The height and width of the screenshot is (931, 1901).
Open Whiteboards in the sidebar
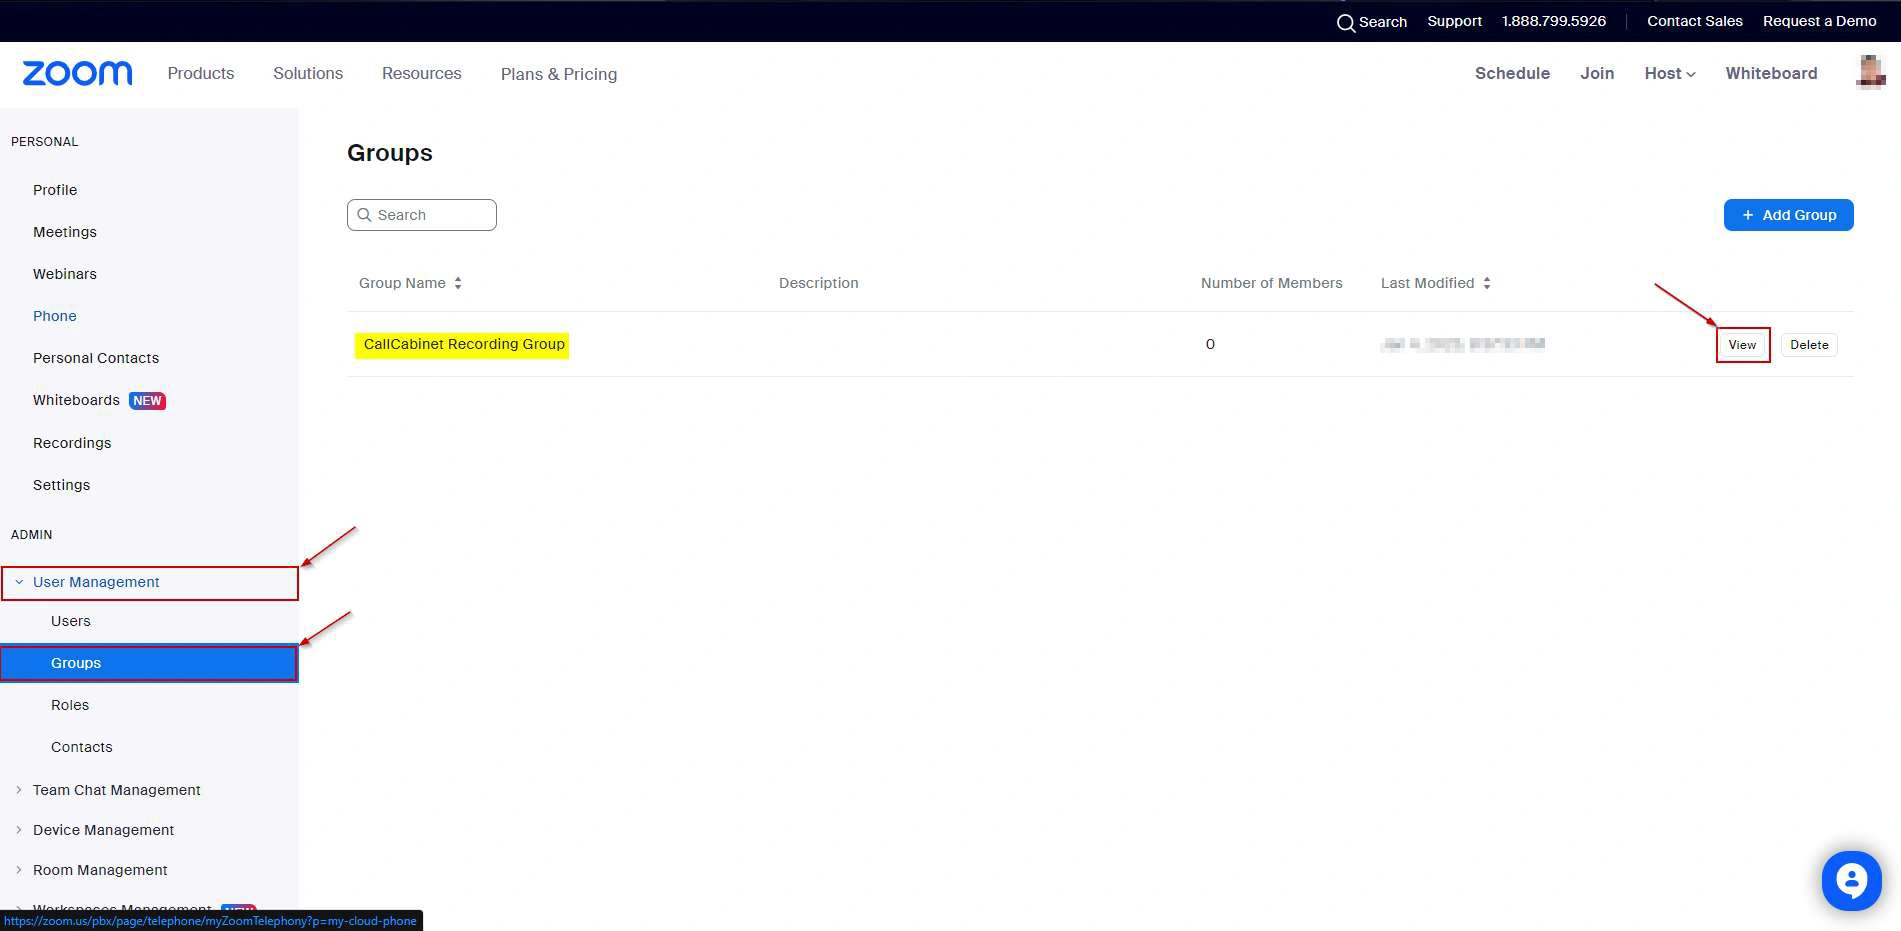76,400
